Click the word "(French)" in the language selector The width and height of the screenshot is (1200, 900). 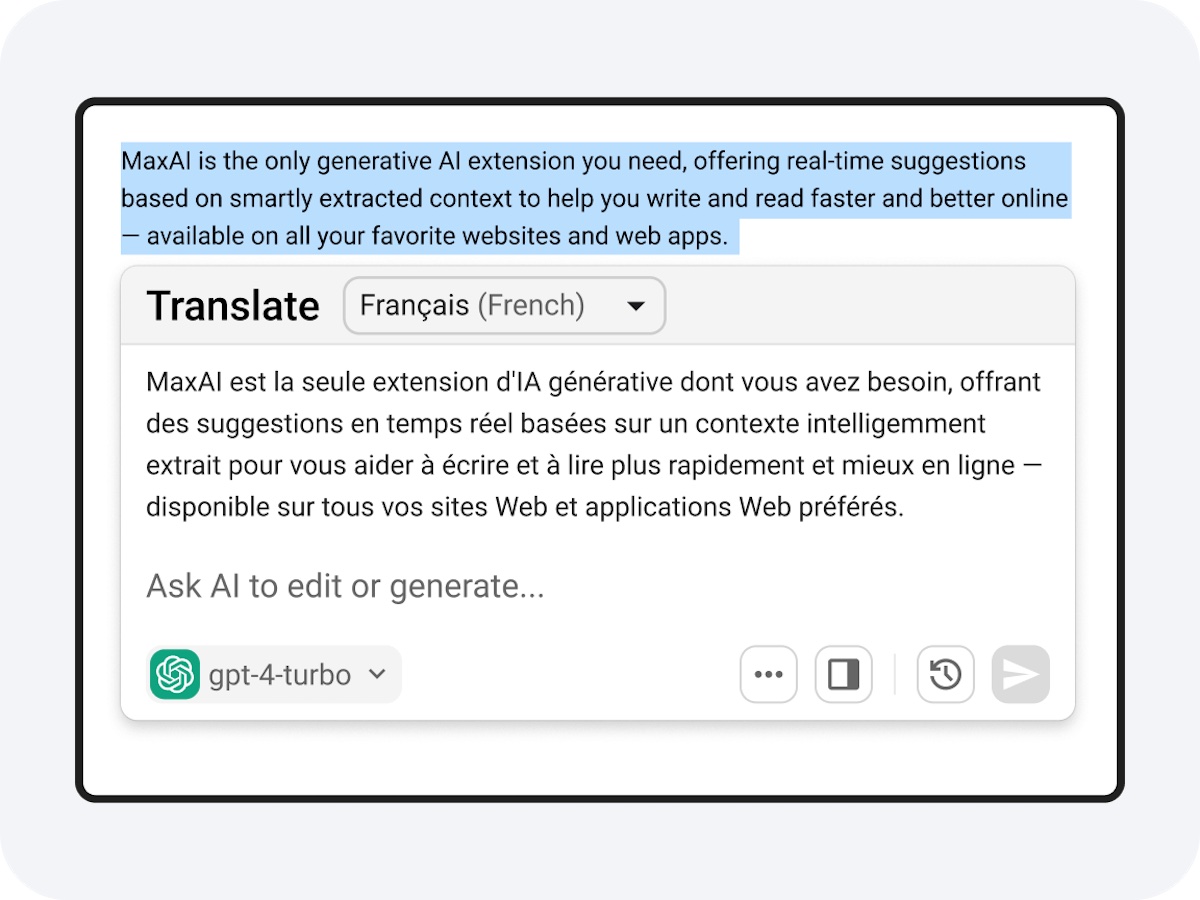(530, 305)
